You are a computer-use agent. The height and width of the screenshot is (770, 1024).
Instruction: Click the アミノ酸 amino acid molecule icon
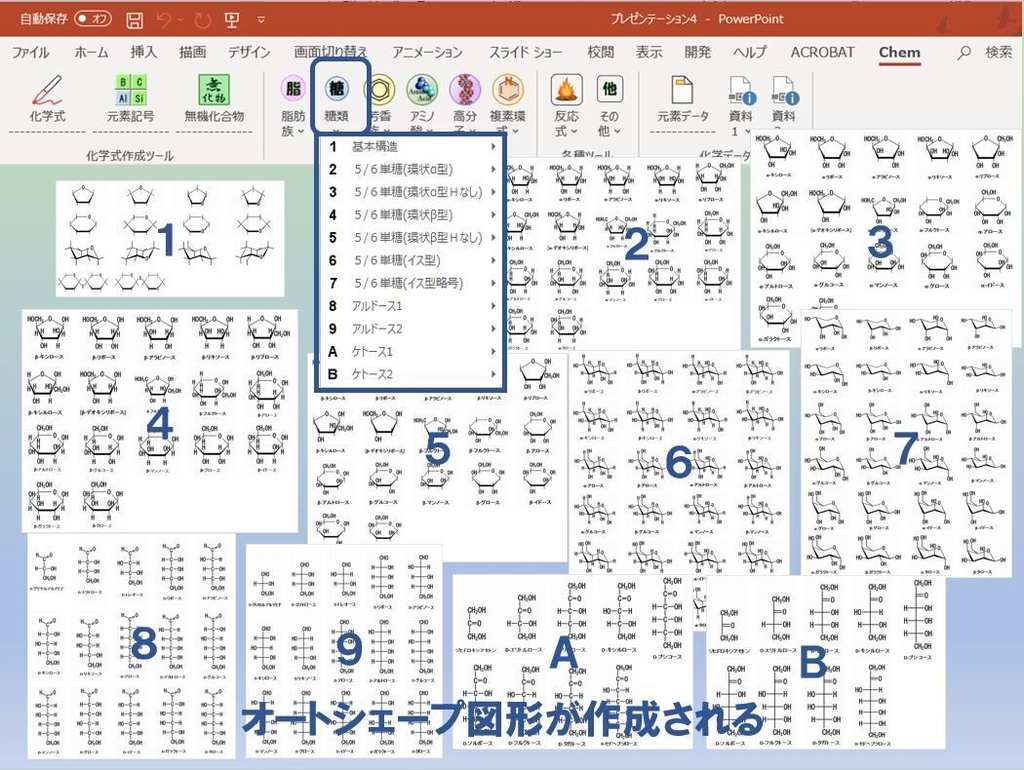(423, 88)
